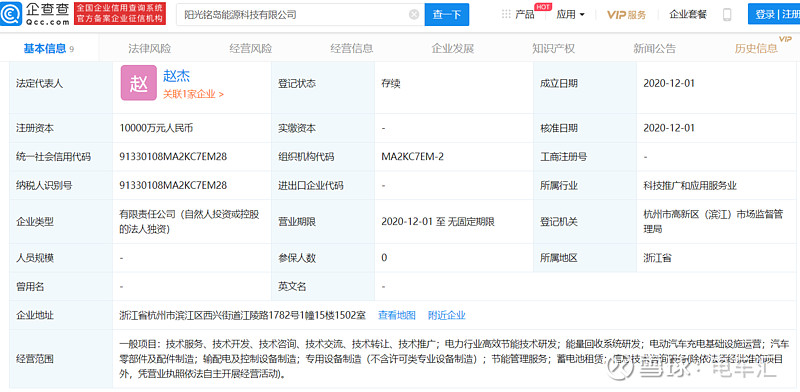Open the product grid icon
The image size is (800, 392).
click(506, 14)
